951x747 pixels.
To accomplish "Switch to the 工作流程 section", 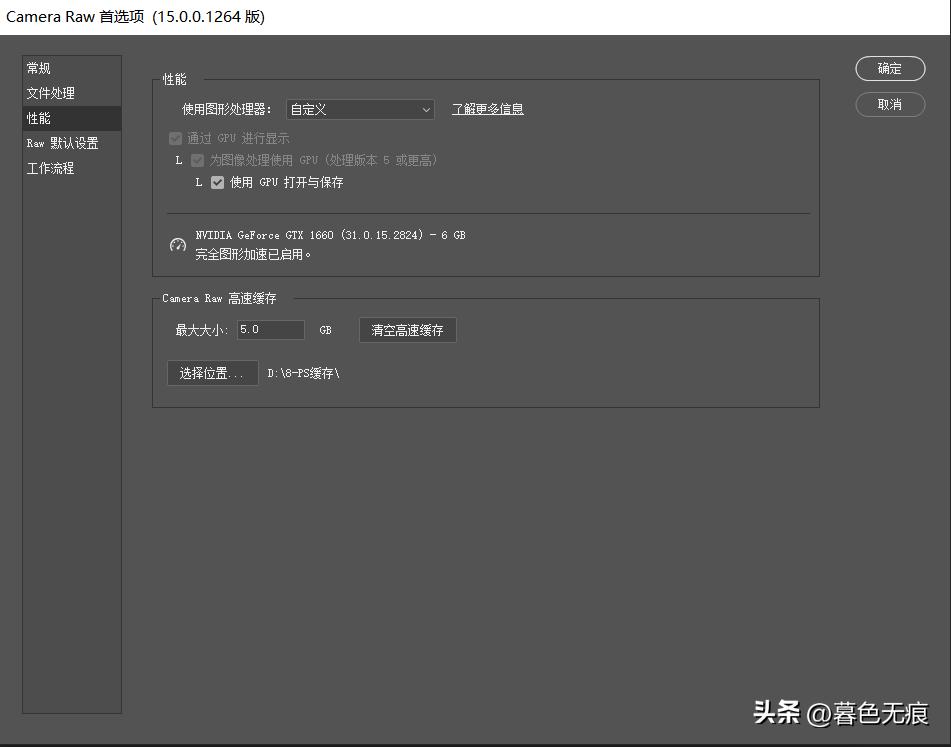I will (48, 168).
